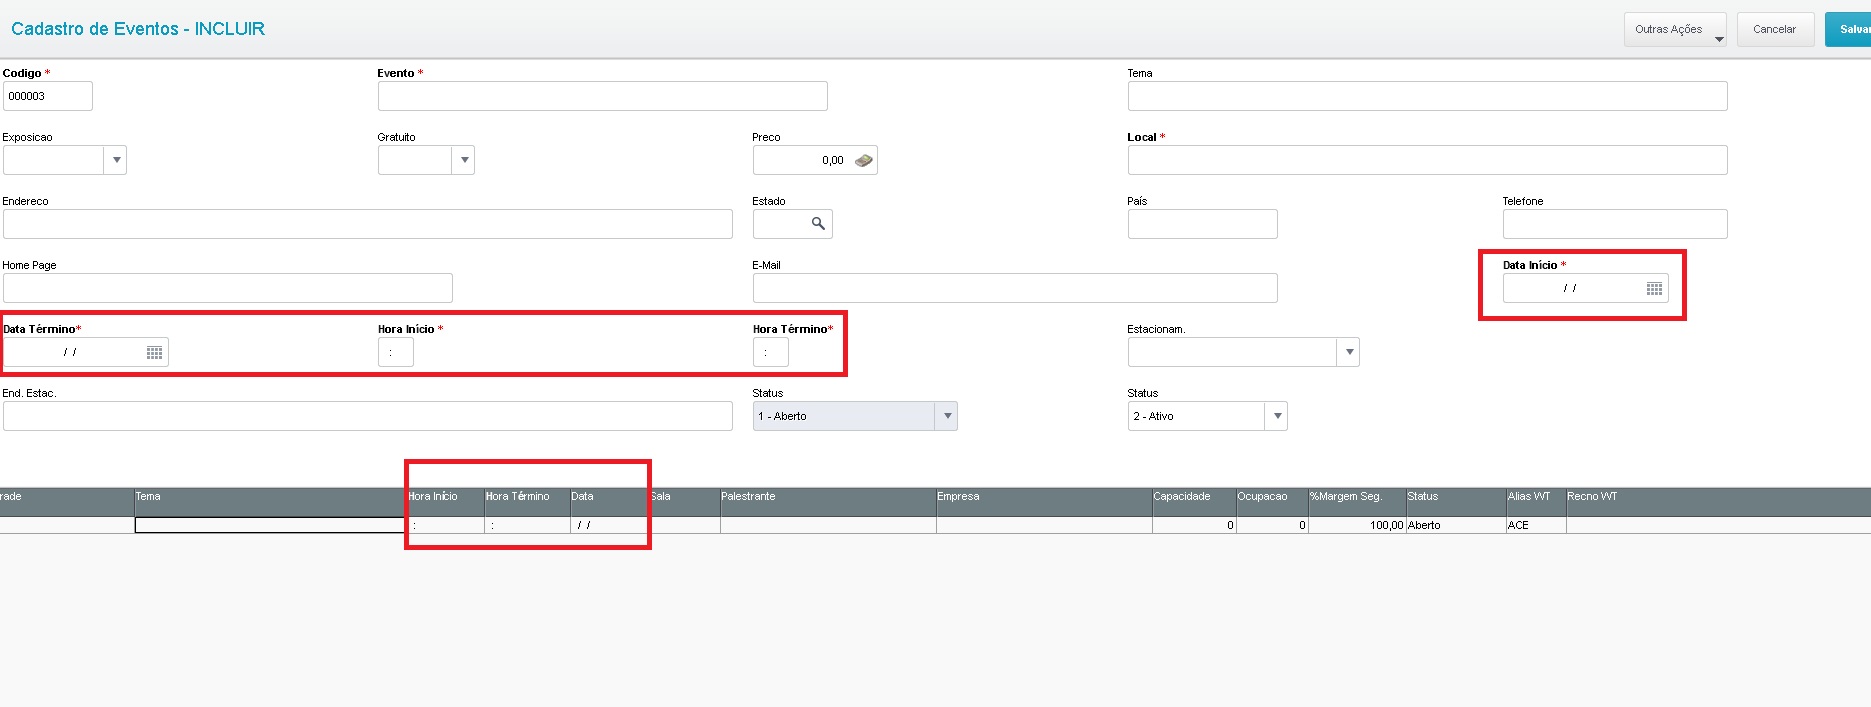The image size is (1871, 707).
Task: Select the grid's Tema cell in first row
Action: (270, 525)
